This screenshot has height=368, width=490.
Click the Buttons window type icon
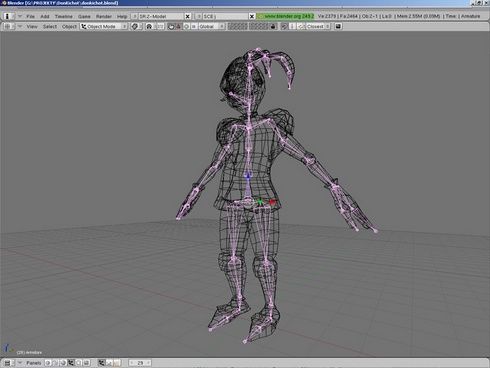[x=7, y=363]
